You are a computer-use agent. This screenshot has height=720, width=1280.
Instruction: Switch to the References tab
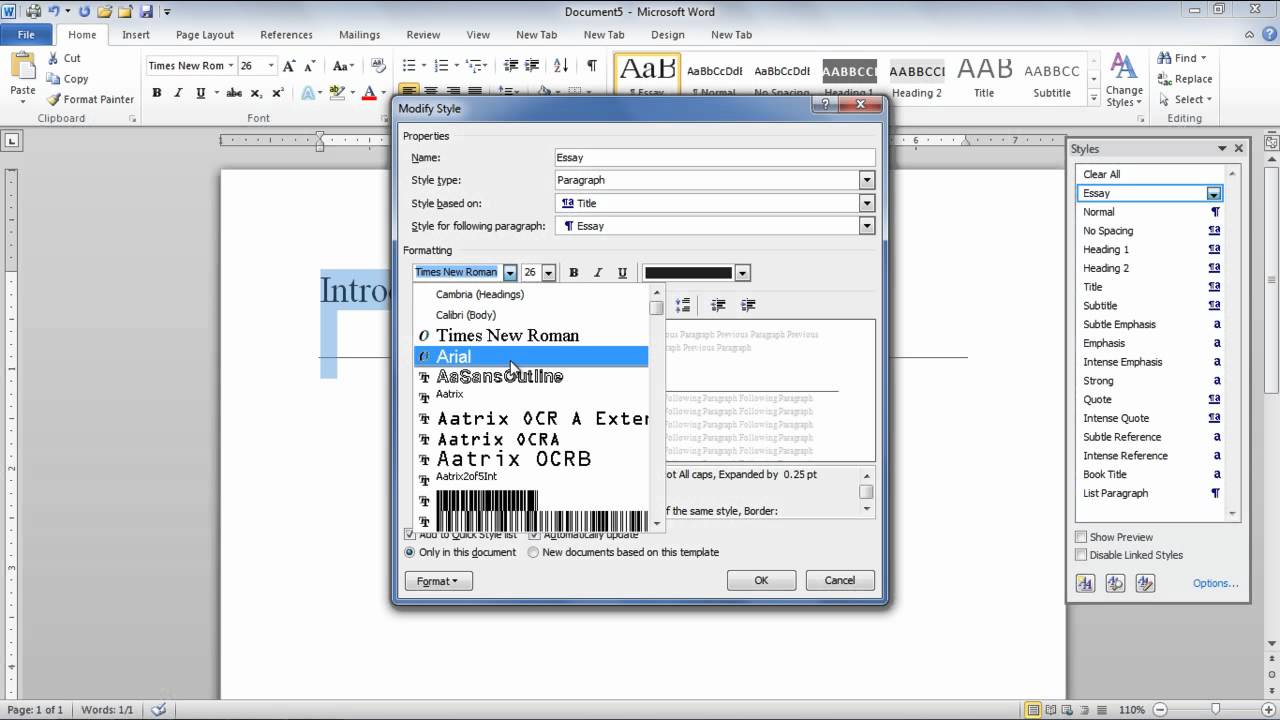286,35
